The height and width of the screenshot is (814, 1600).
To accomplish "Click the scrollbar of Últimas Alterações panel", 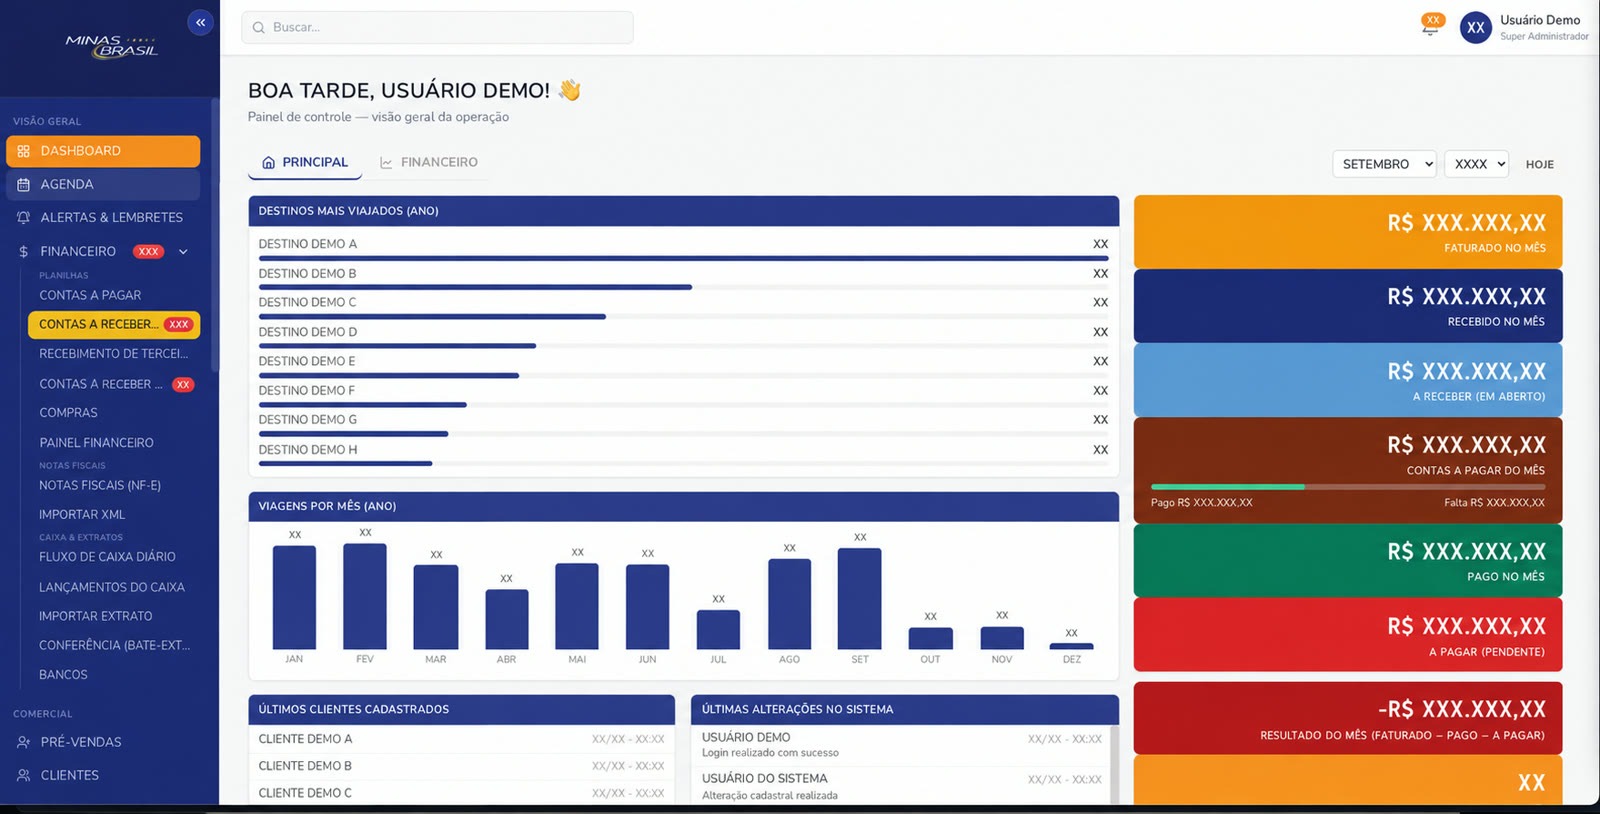I will point(1114,765).
